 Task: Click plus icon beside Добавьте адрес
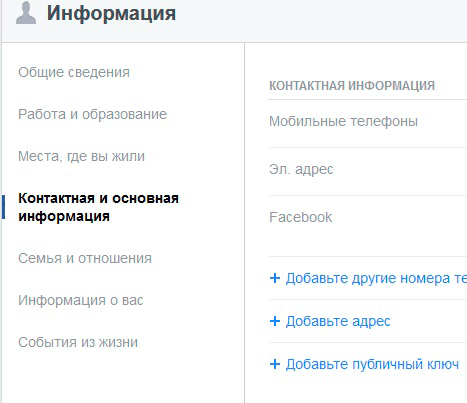tap(275, 321)
